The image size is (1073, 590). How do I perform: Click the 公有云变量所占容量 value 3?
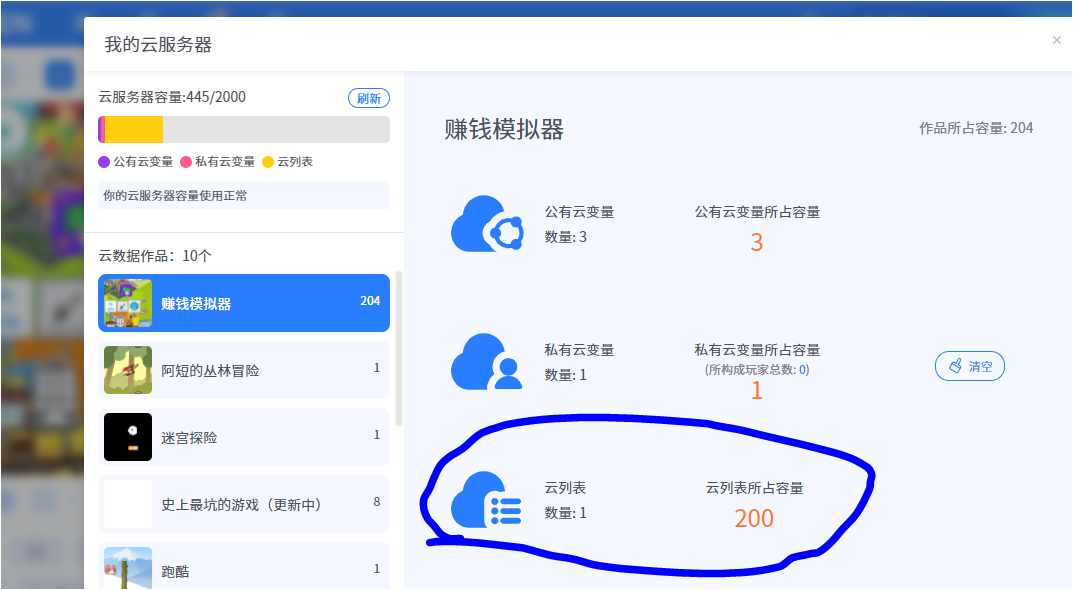point(756,242)
